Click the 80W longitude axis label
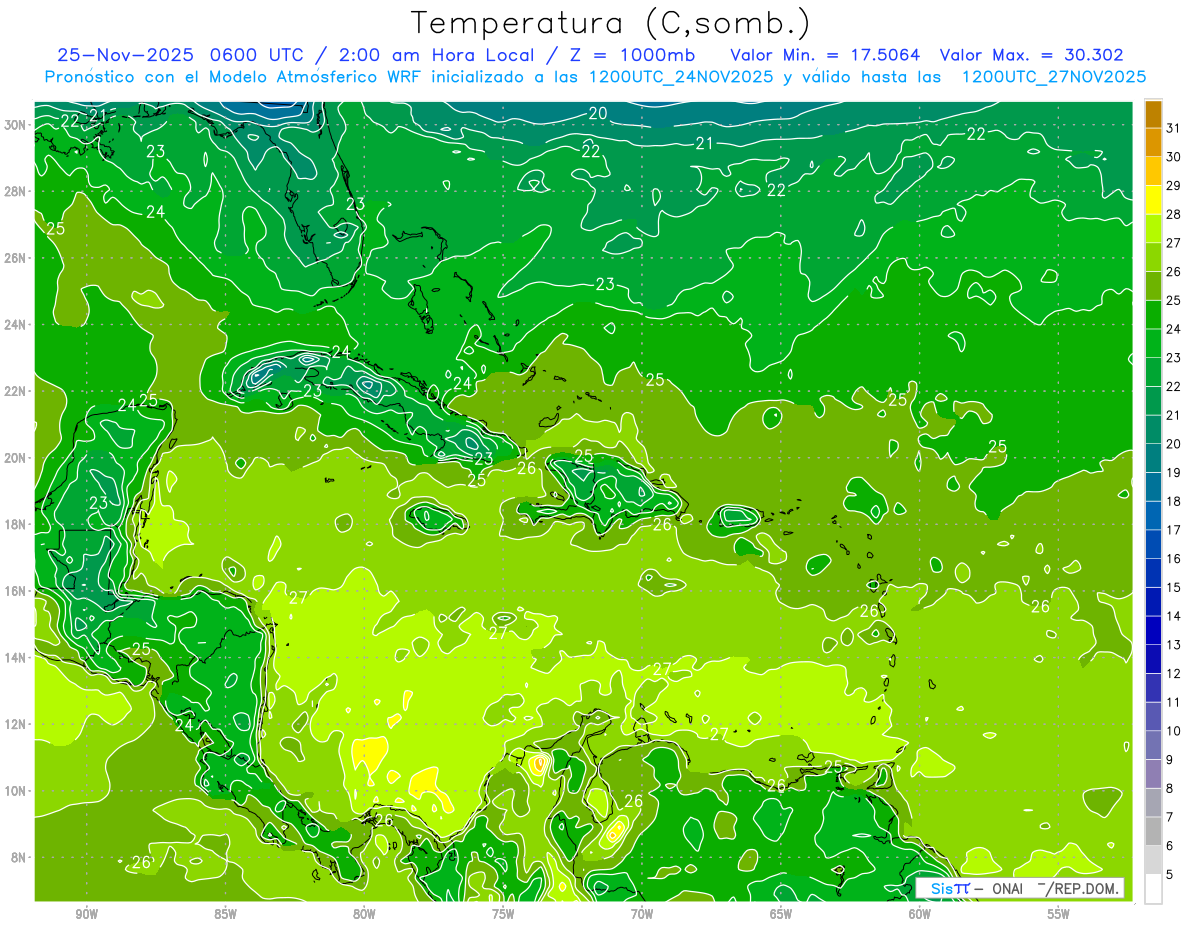This screenshot has height=927, width=1200. click(364, 914)
